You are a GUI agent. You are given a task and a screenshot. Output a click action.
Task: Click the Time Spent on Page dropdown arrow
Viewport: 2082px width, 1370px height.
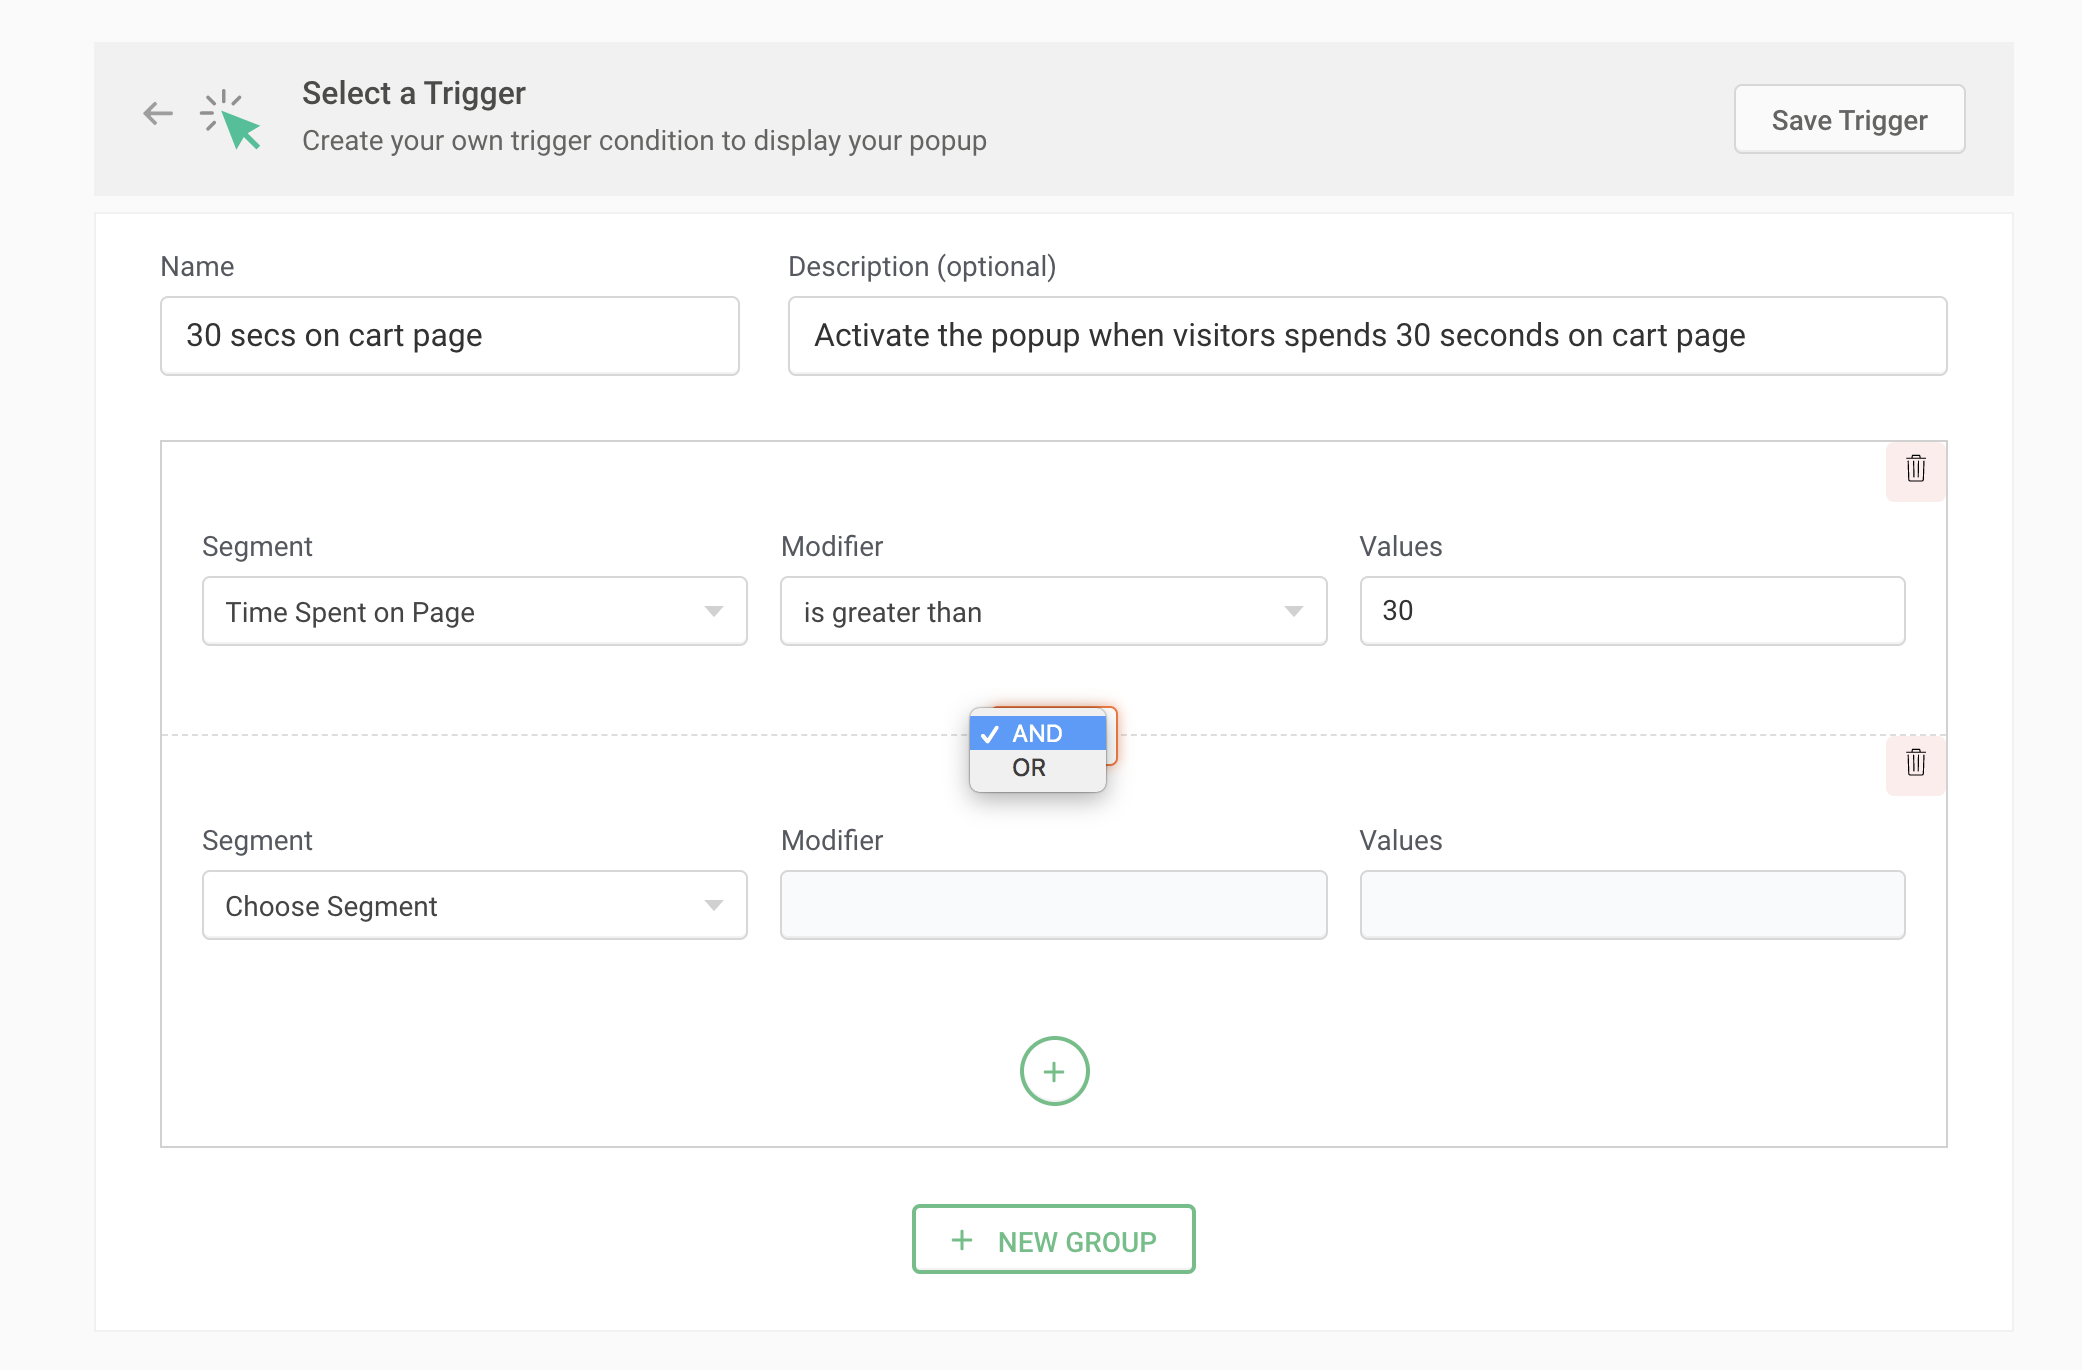coord(713,611)
